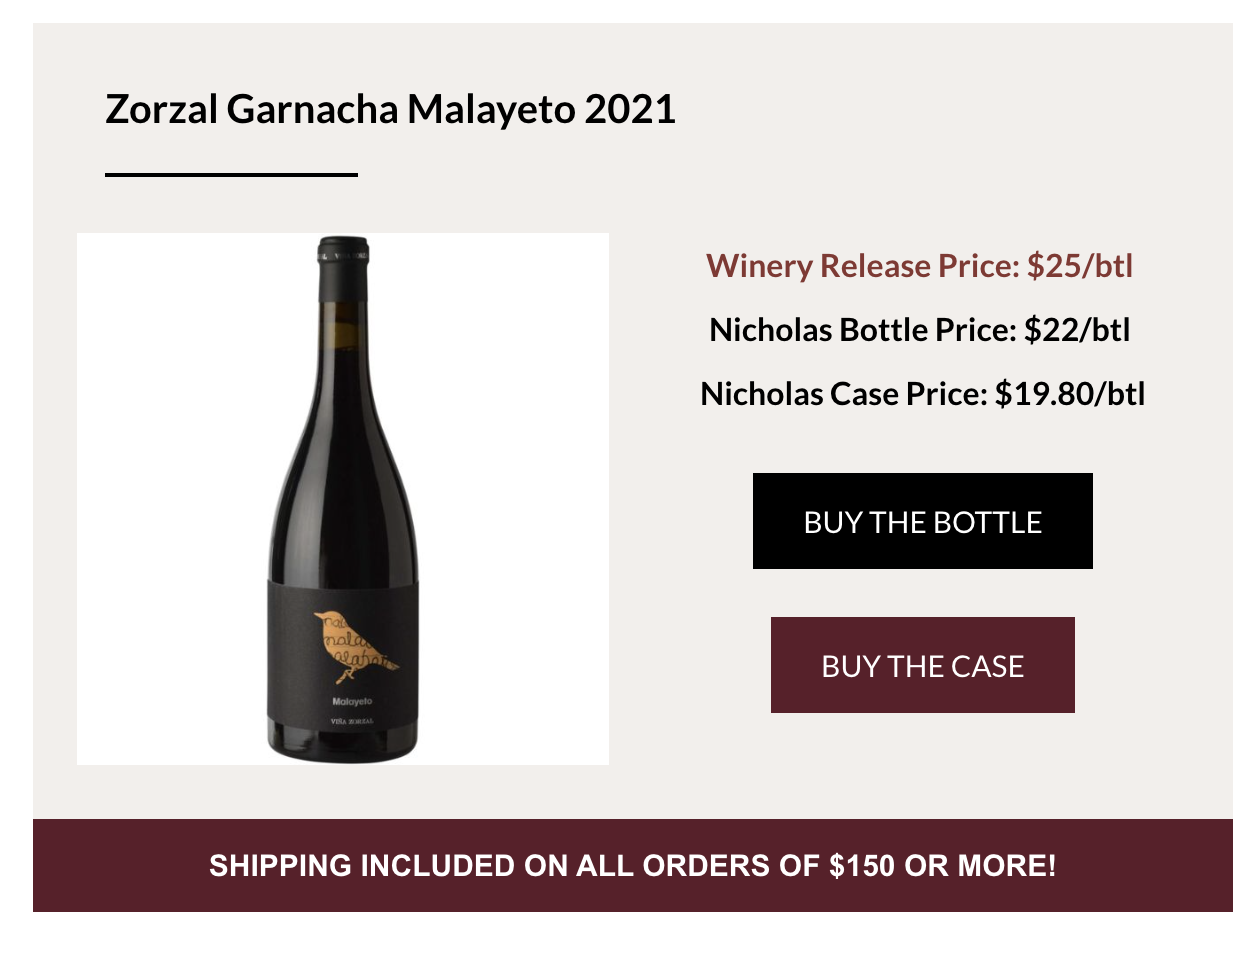
Task: Click the Viña Zorzal text on the label
Action: pyautogui.click(x=352, y=721)
